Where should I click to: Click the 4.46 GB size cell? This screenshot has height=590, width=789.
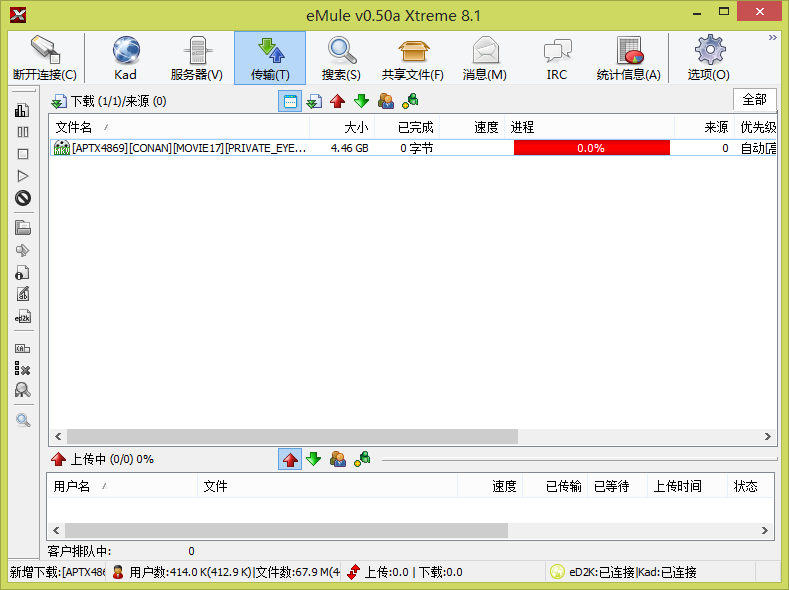349,148
